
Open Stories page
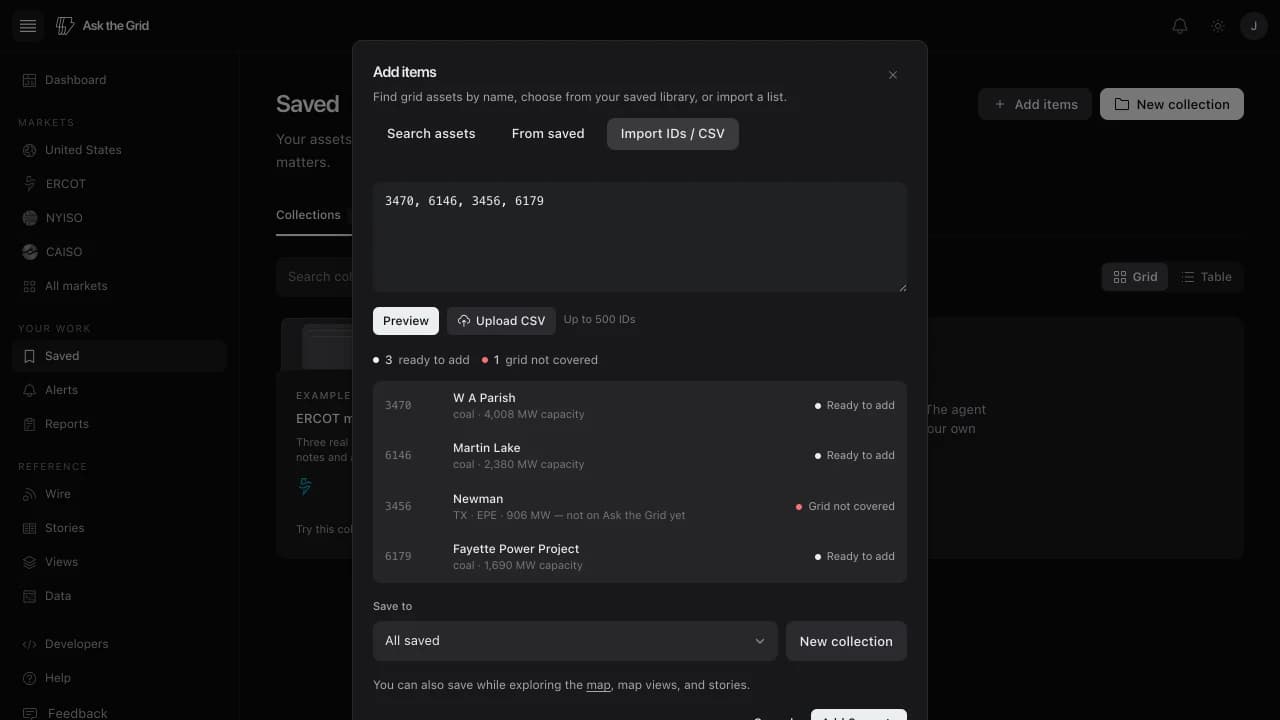tap(120, 528)
